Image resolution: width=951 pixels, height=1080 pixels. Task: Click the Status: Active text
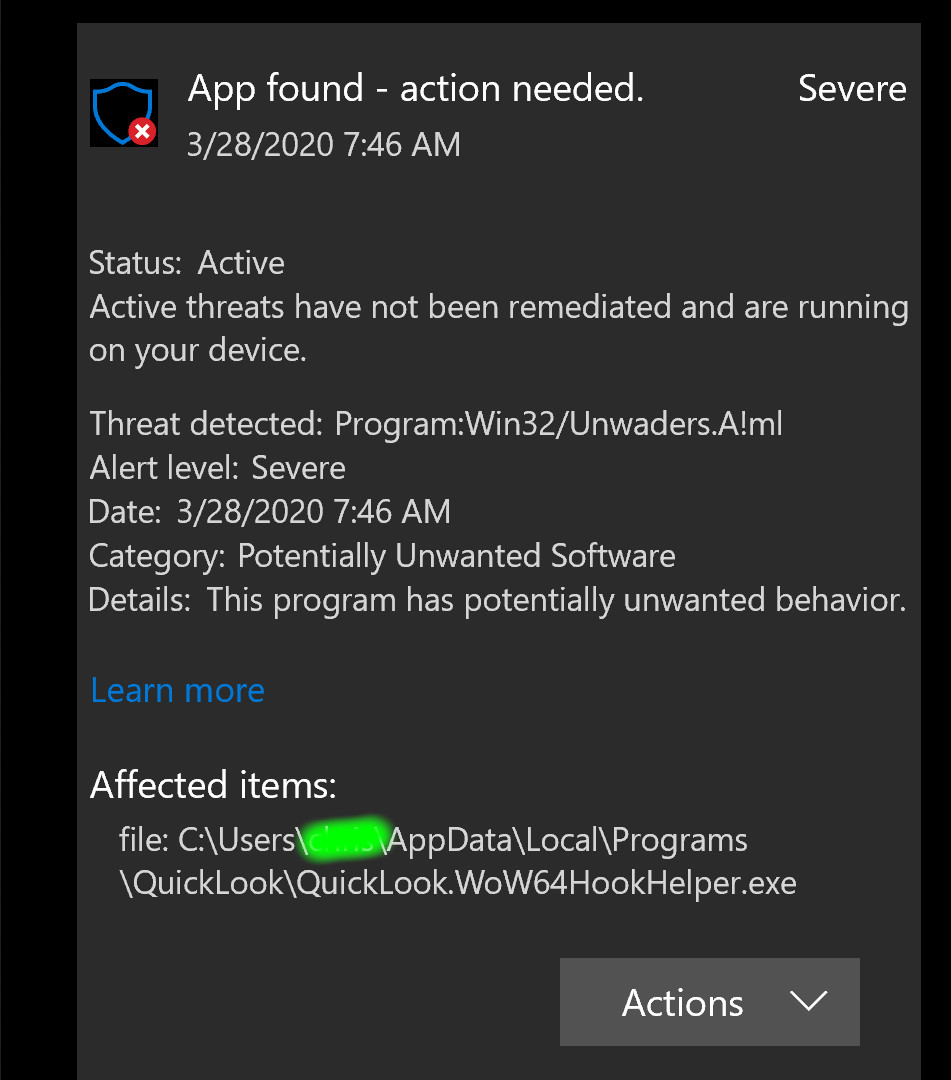pos(187,262)
